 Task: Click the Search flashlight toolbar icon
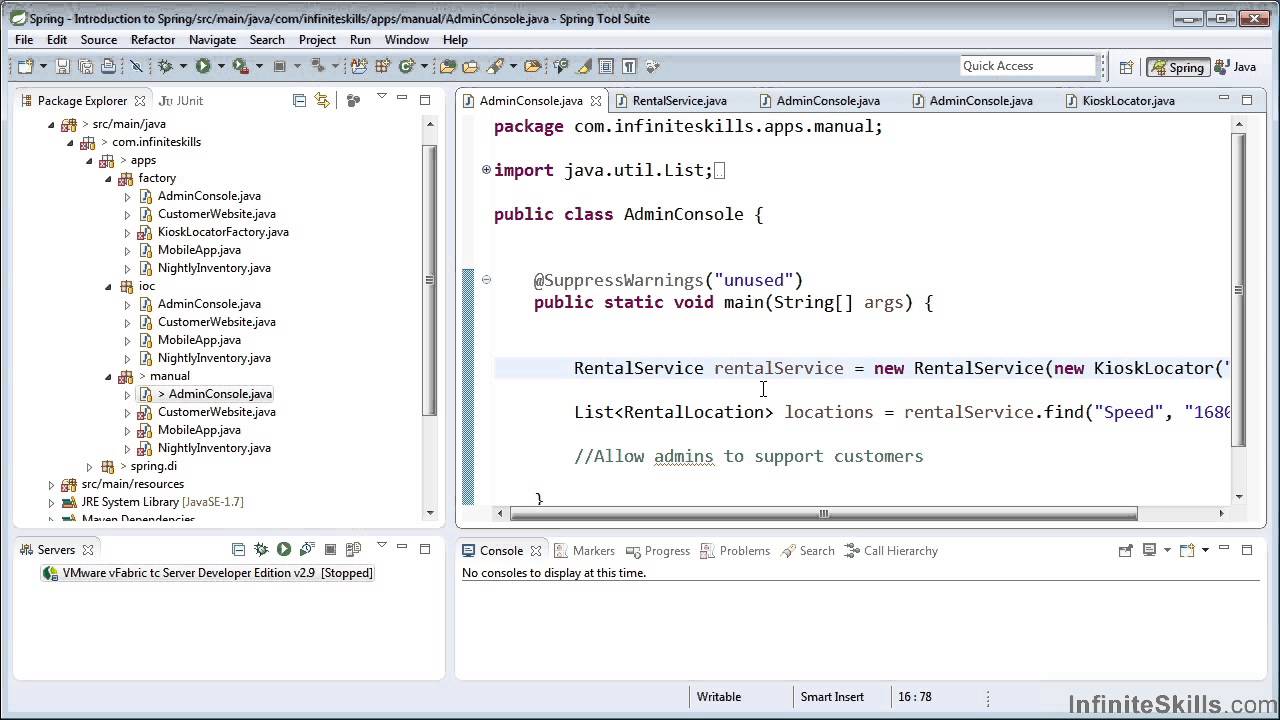[494, 66]
